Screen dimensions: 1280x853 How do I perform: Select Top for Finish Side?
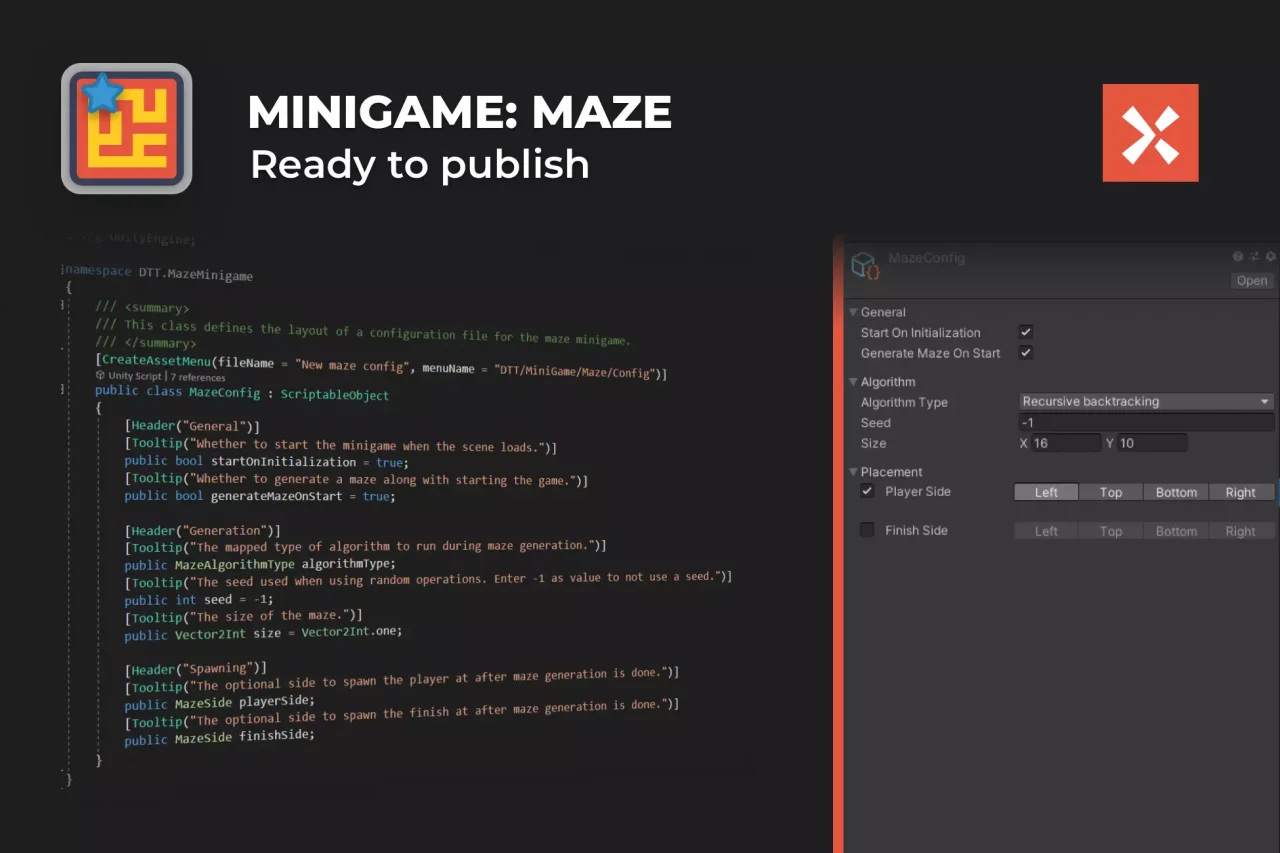click(1111, 531)
